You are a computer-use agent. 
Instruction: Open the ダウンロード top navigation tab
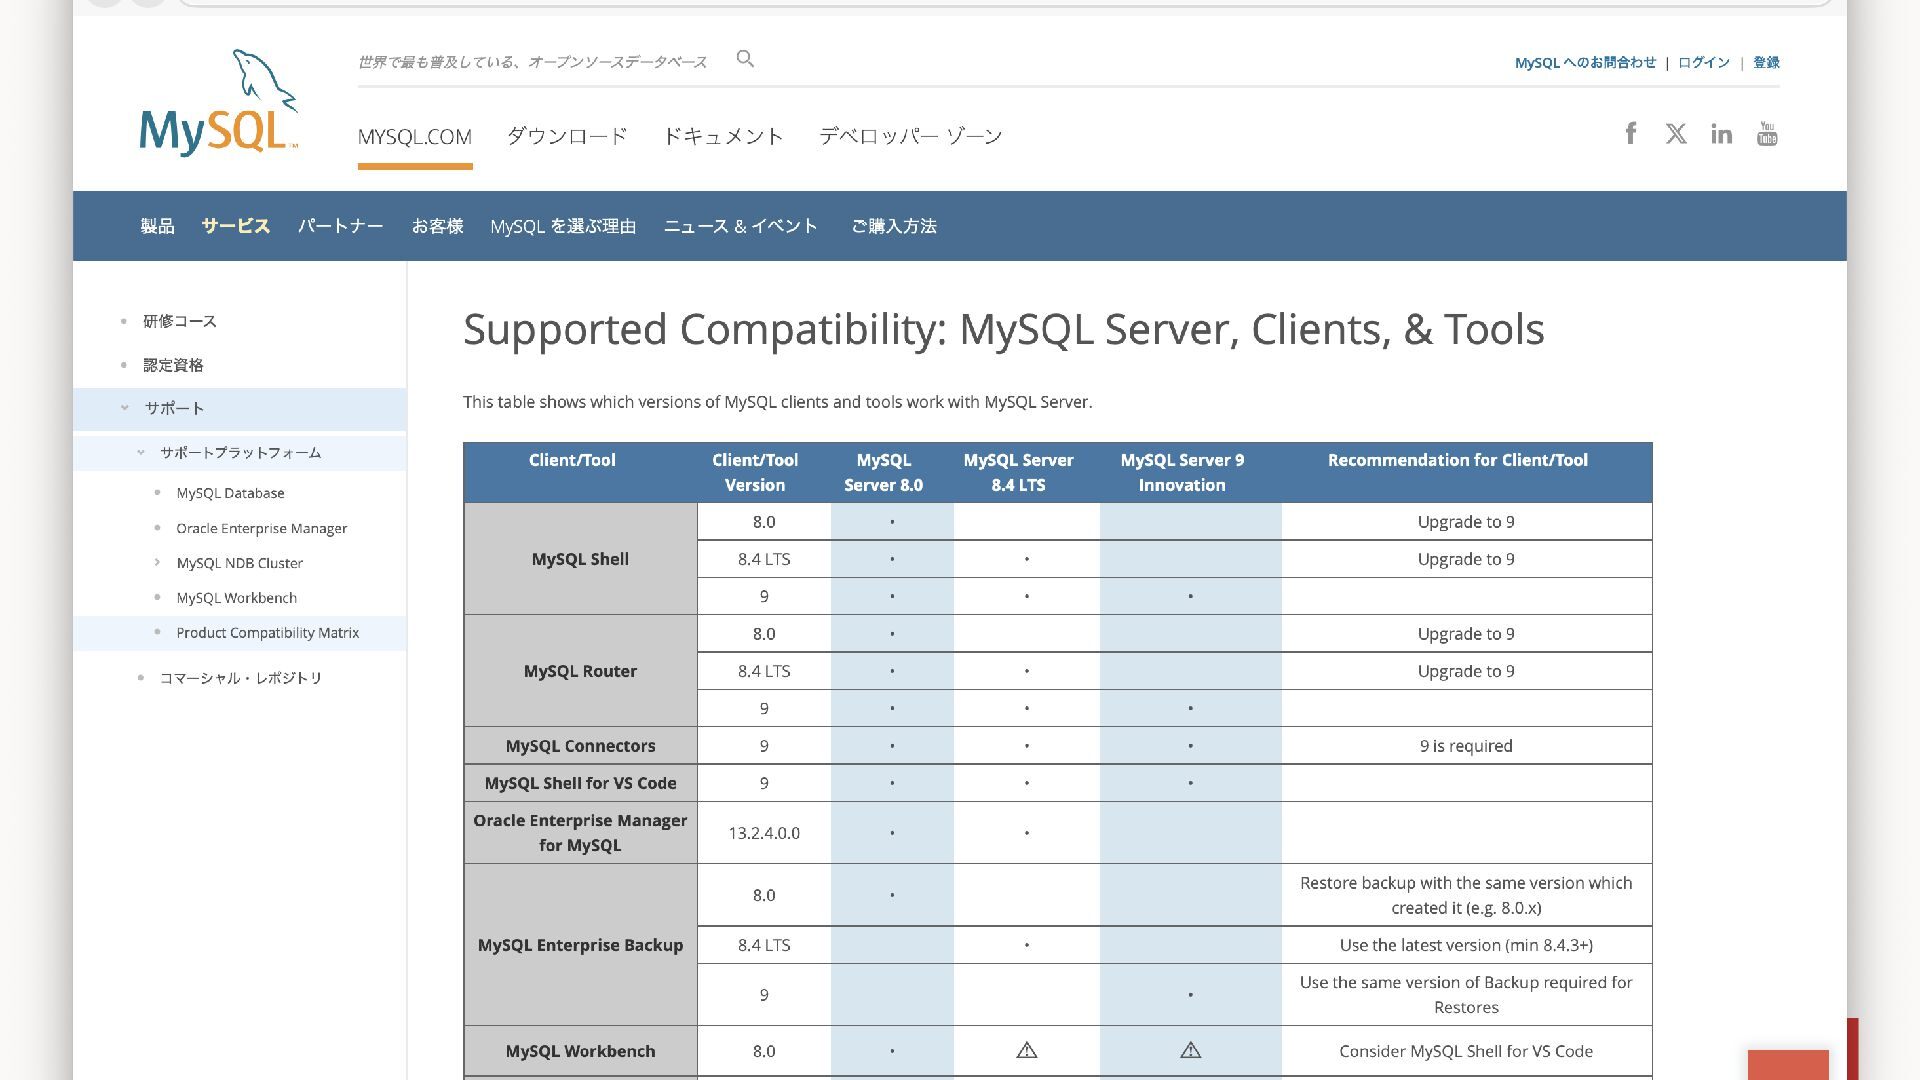coord(567,136)
